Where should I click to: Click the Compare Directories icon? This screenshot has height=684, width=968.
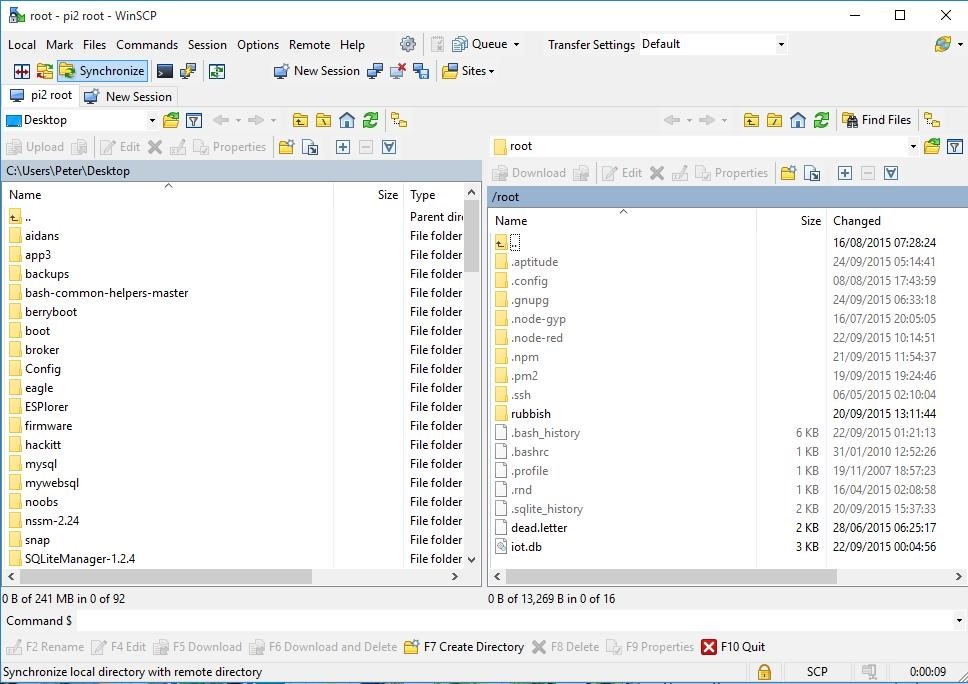click(x=21, y=71)
